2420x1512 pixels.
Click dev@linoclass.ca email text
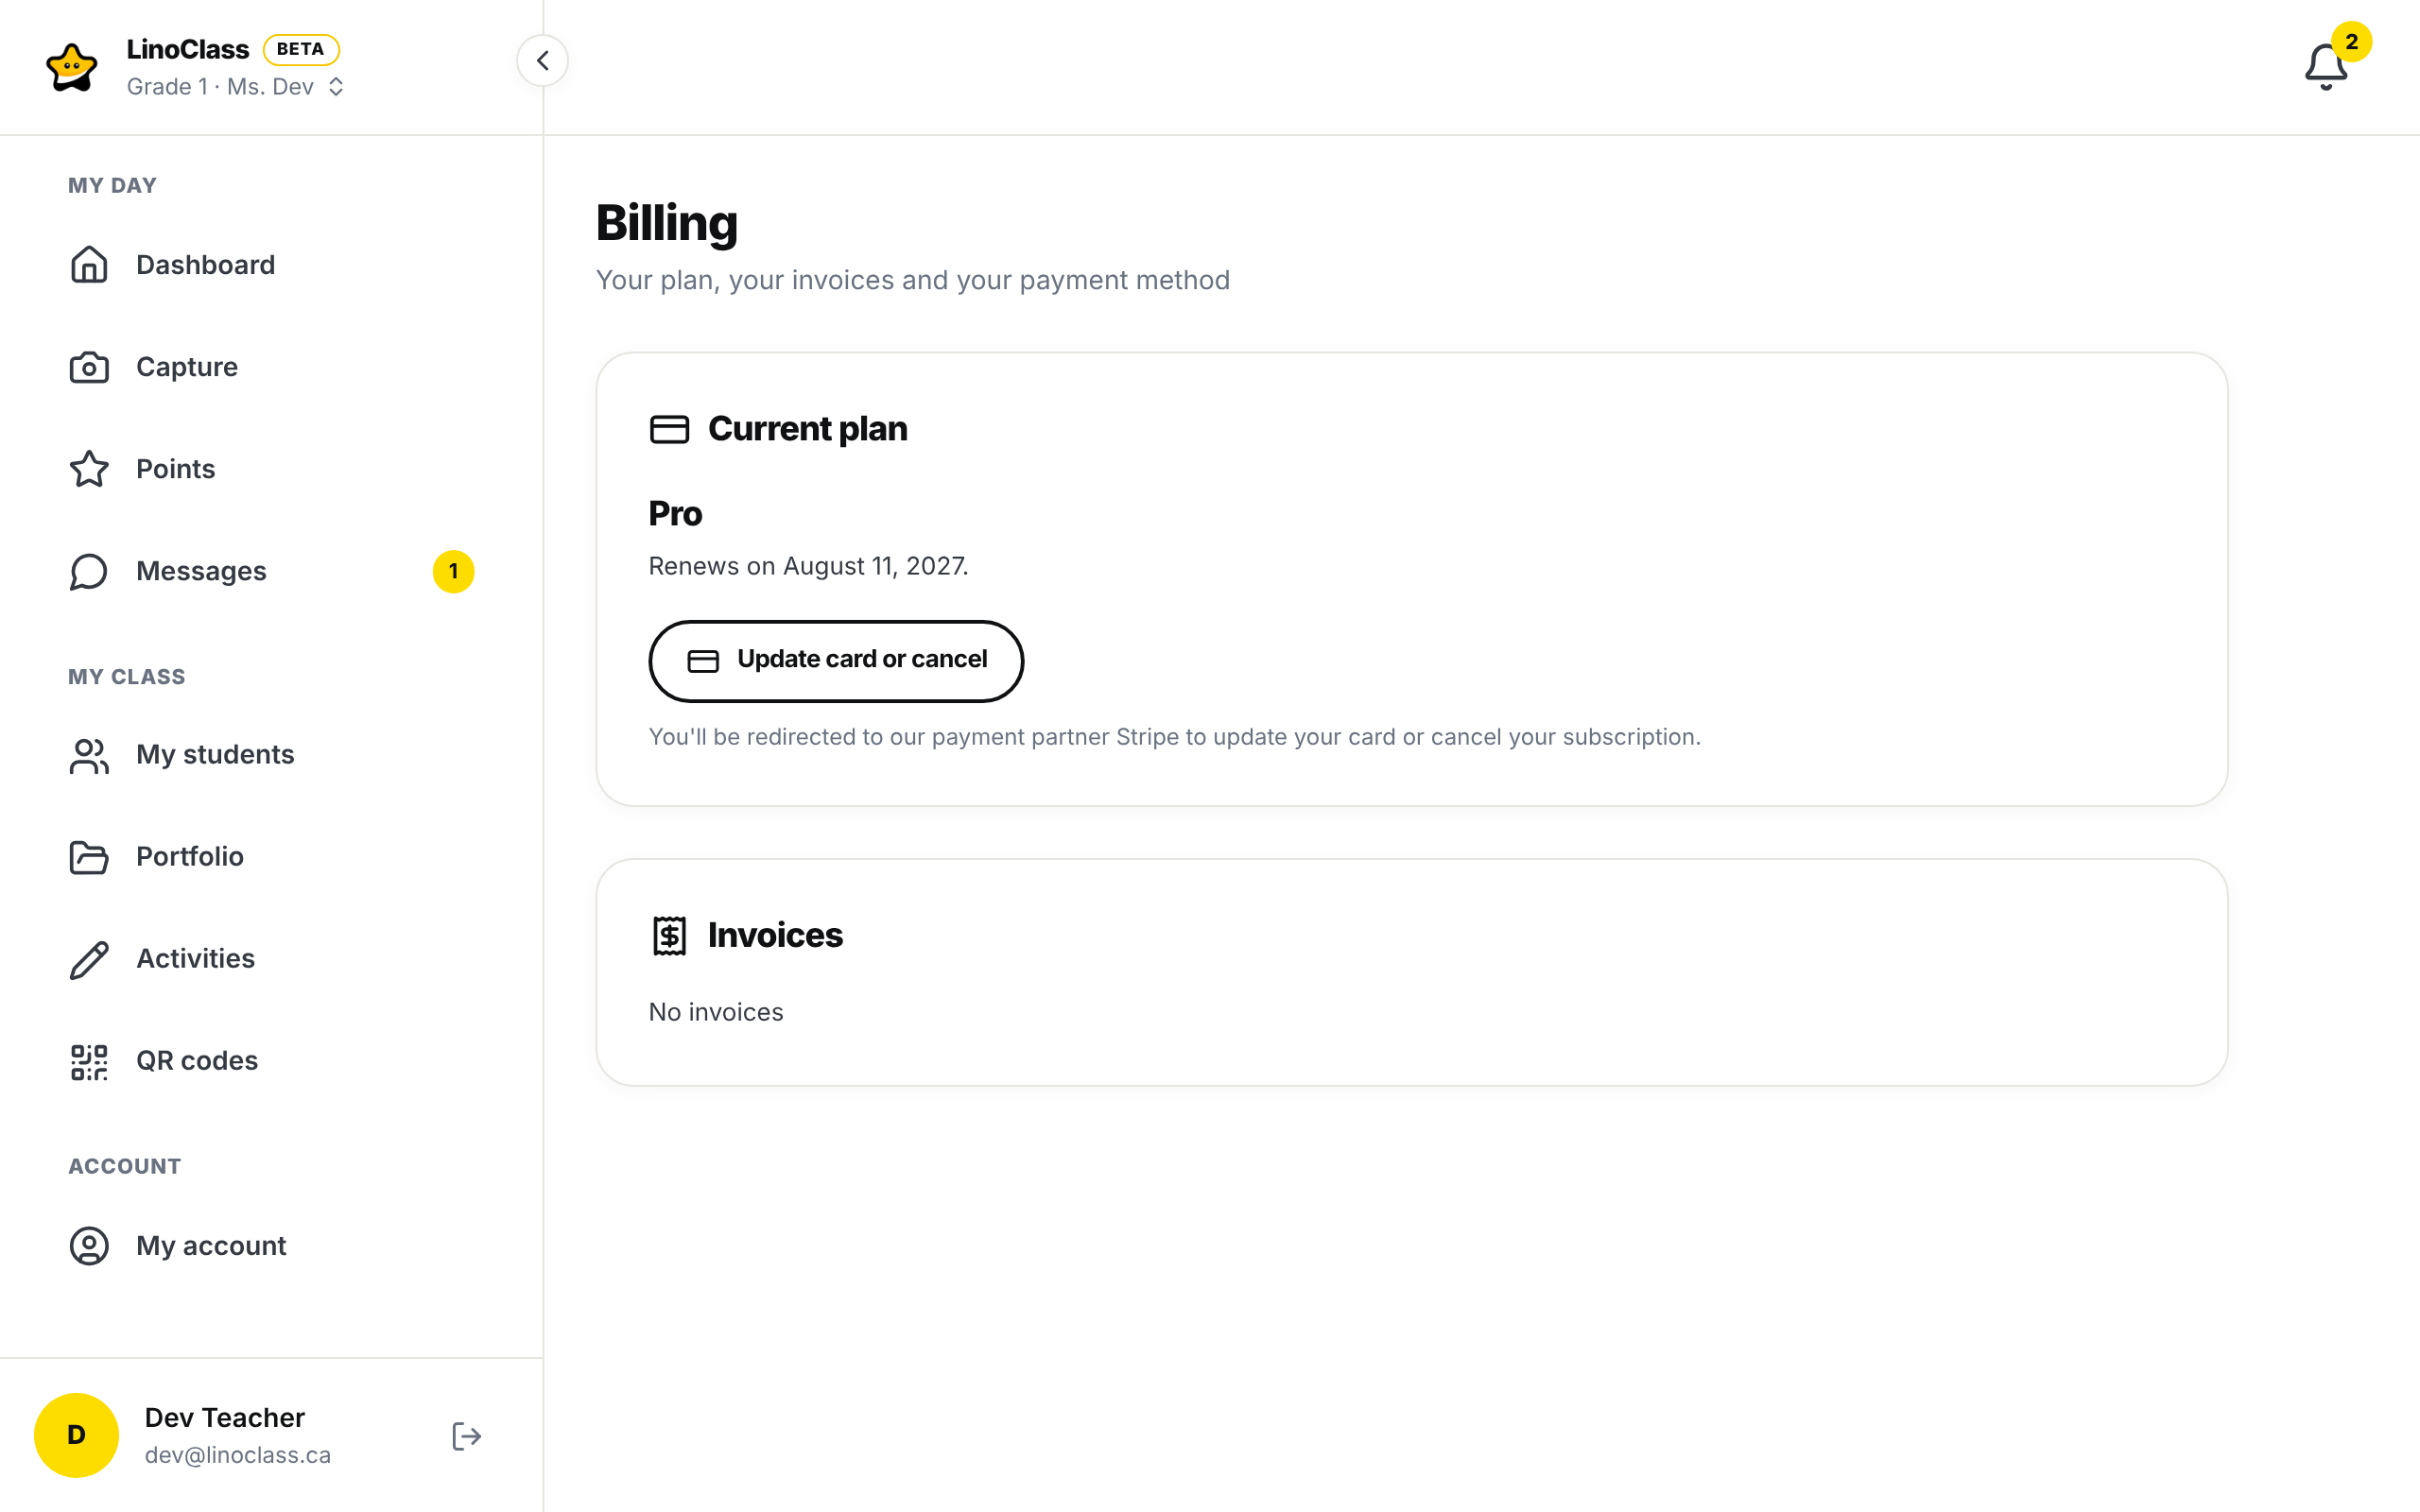(238, 1456)
